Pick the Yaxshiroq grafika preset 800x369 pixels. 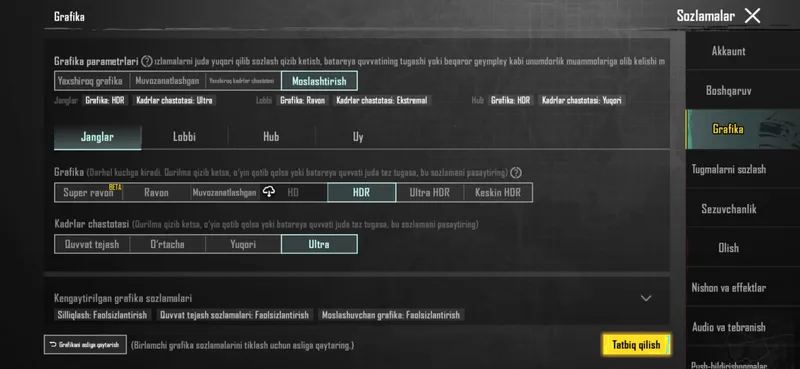tap(90, 81)
